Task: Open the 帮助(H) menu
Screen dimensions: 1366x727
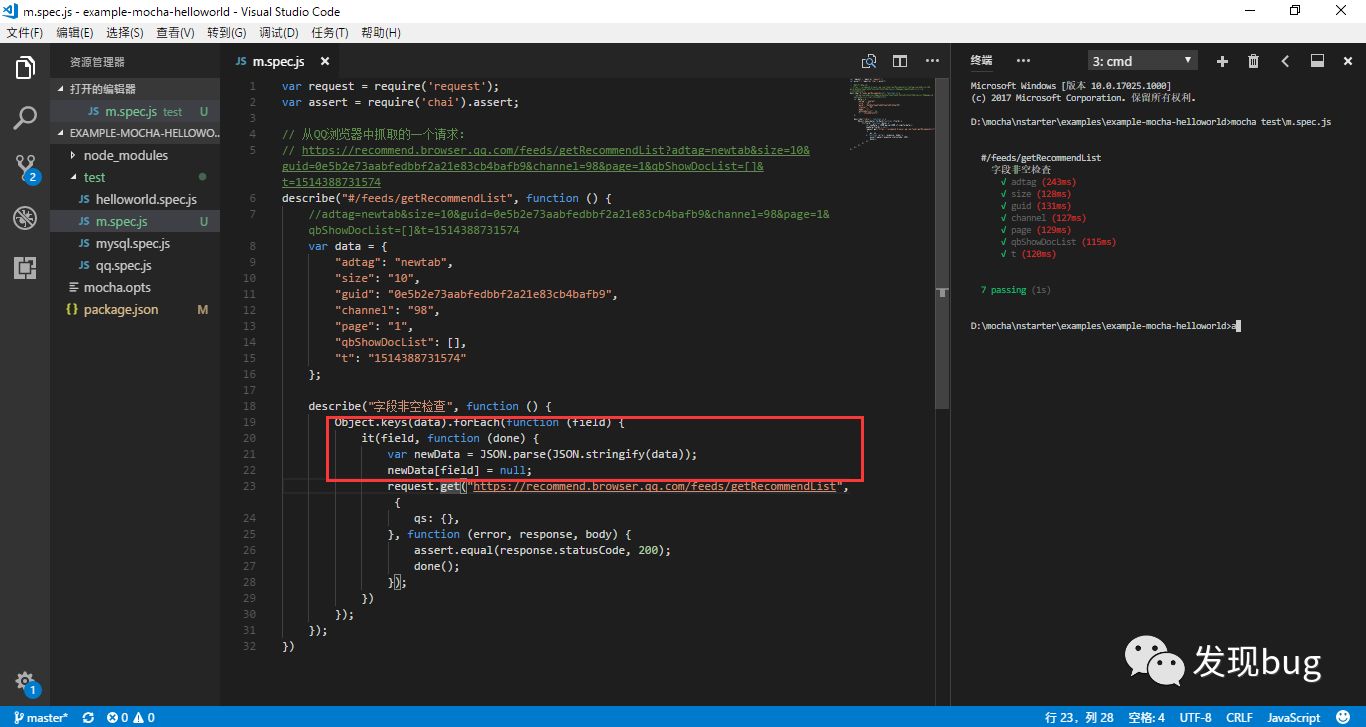Action: [379, 33]
